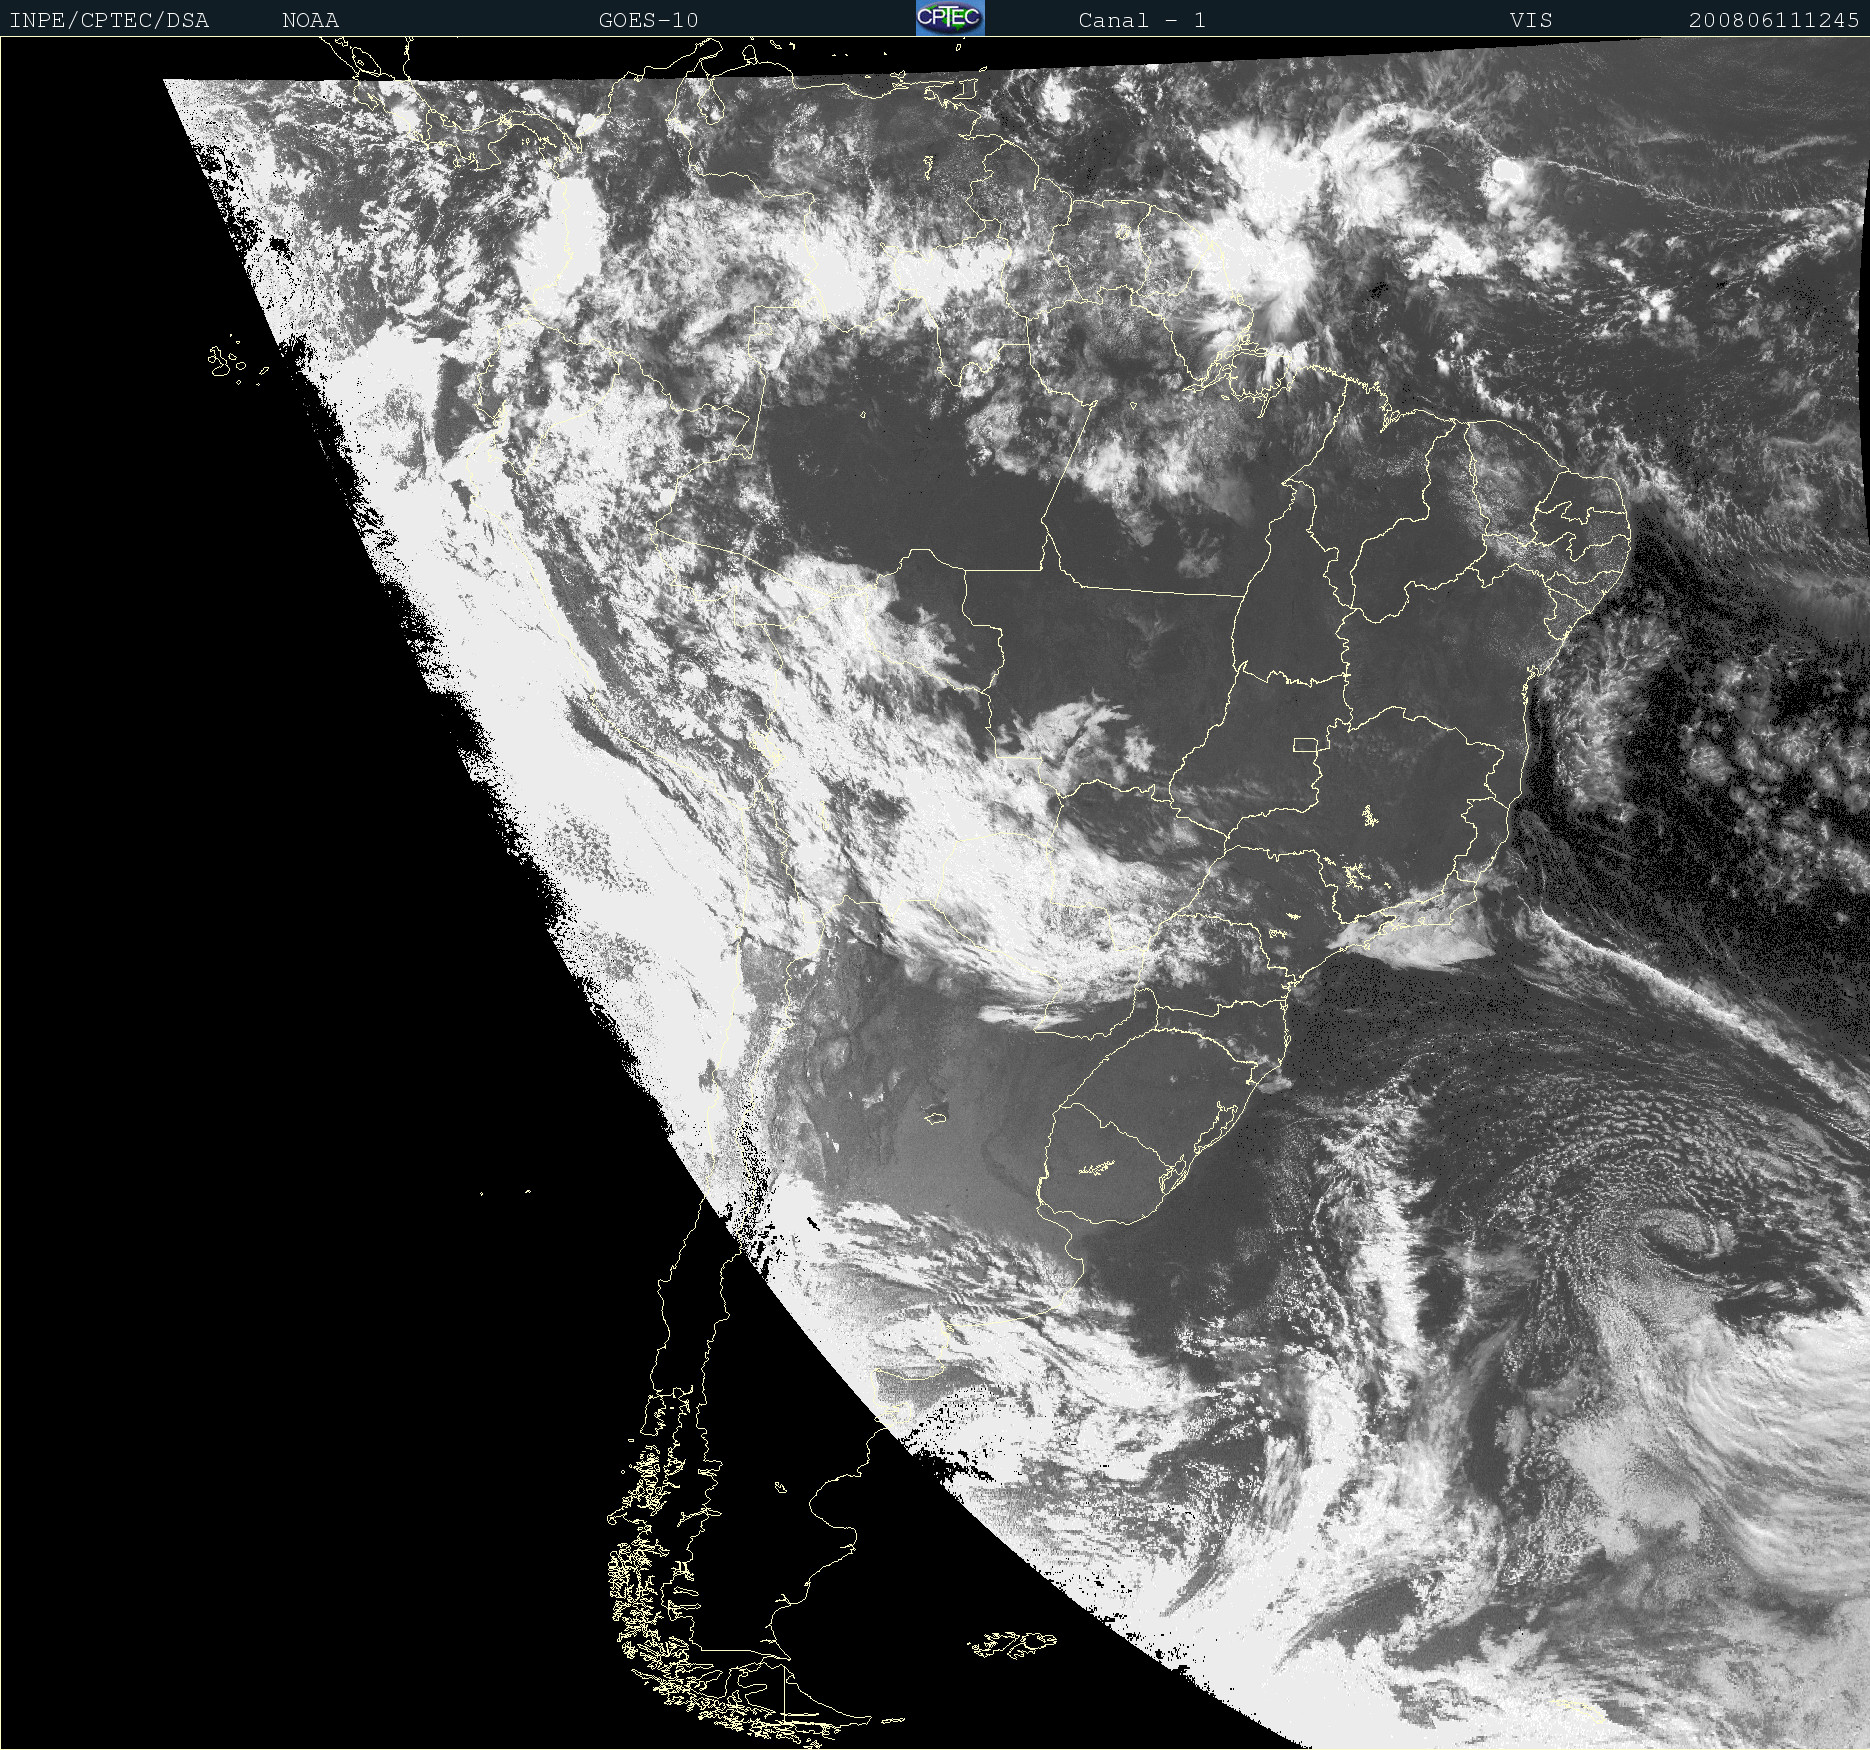Image resolution: width=1870 pixels, height=1750 pixels.
Task: Click the '200806111245' timestamp text
Action: (x=1774, y=20)
